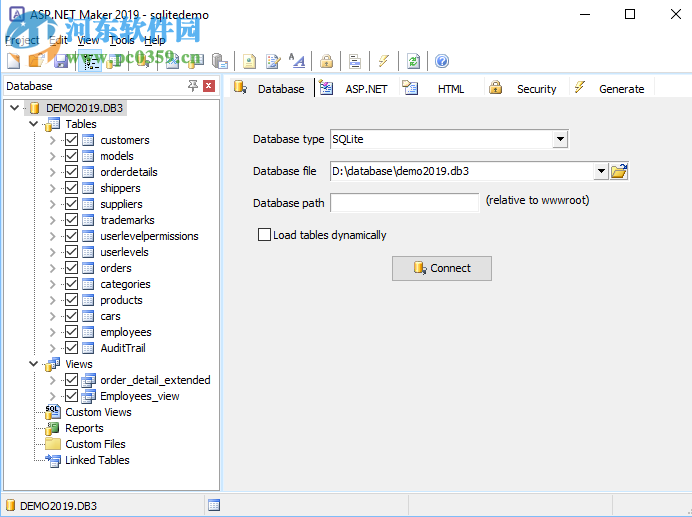Expand the categories table node
The height and width of the screenshot is (517, 692).
point(53,284)
